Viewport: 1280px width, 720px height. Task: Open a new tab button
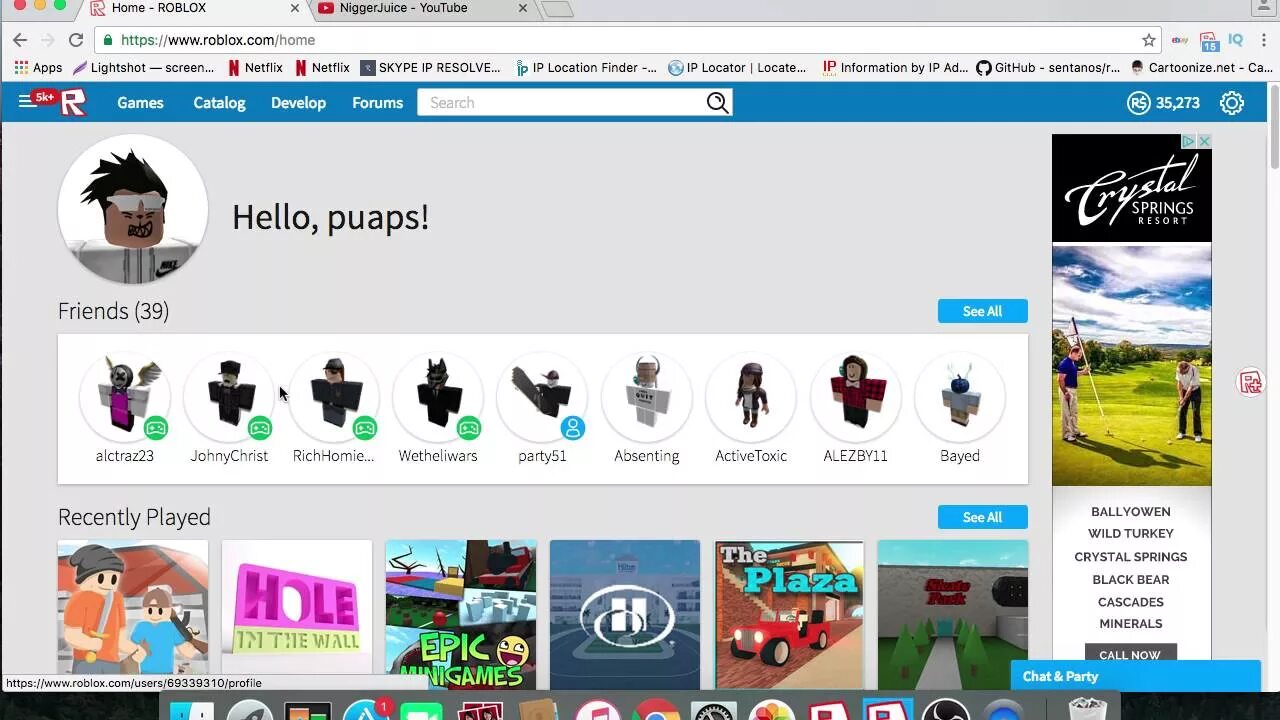(557, 9)
